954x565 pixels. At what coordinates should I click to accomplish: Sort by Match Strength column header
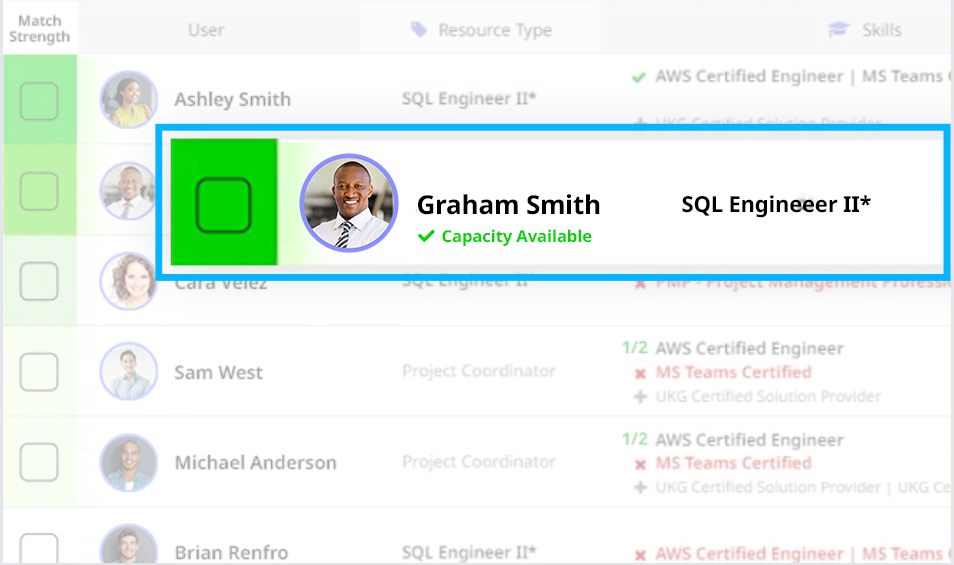point(40,29)
